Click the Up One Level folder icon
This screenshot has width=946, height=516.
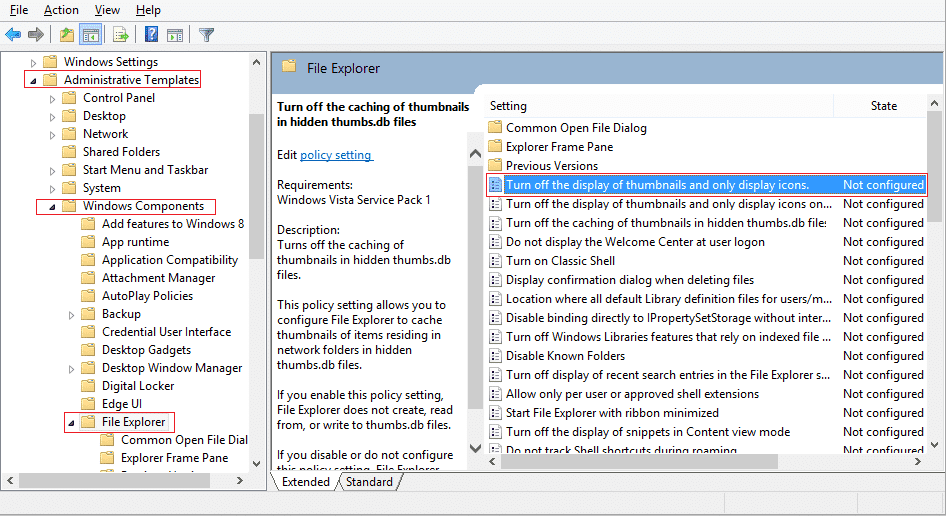(x=66, y=35)
